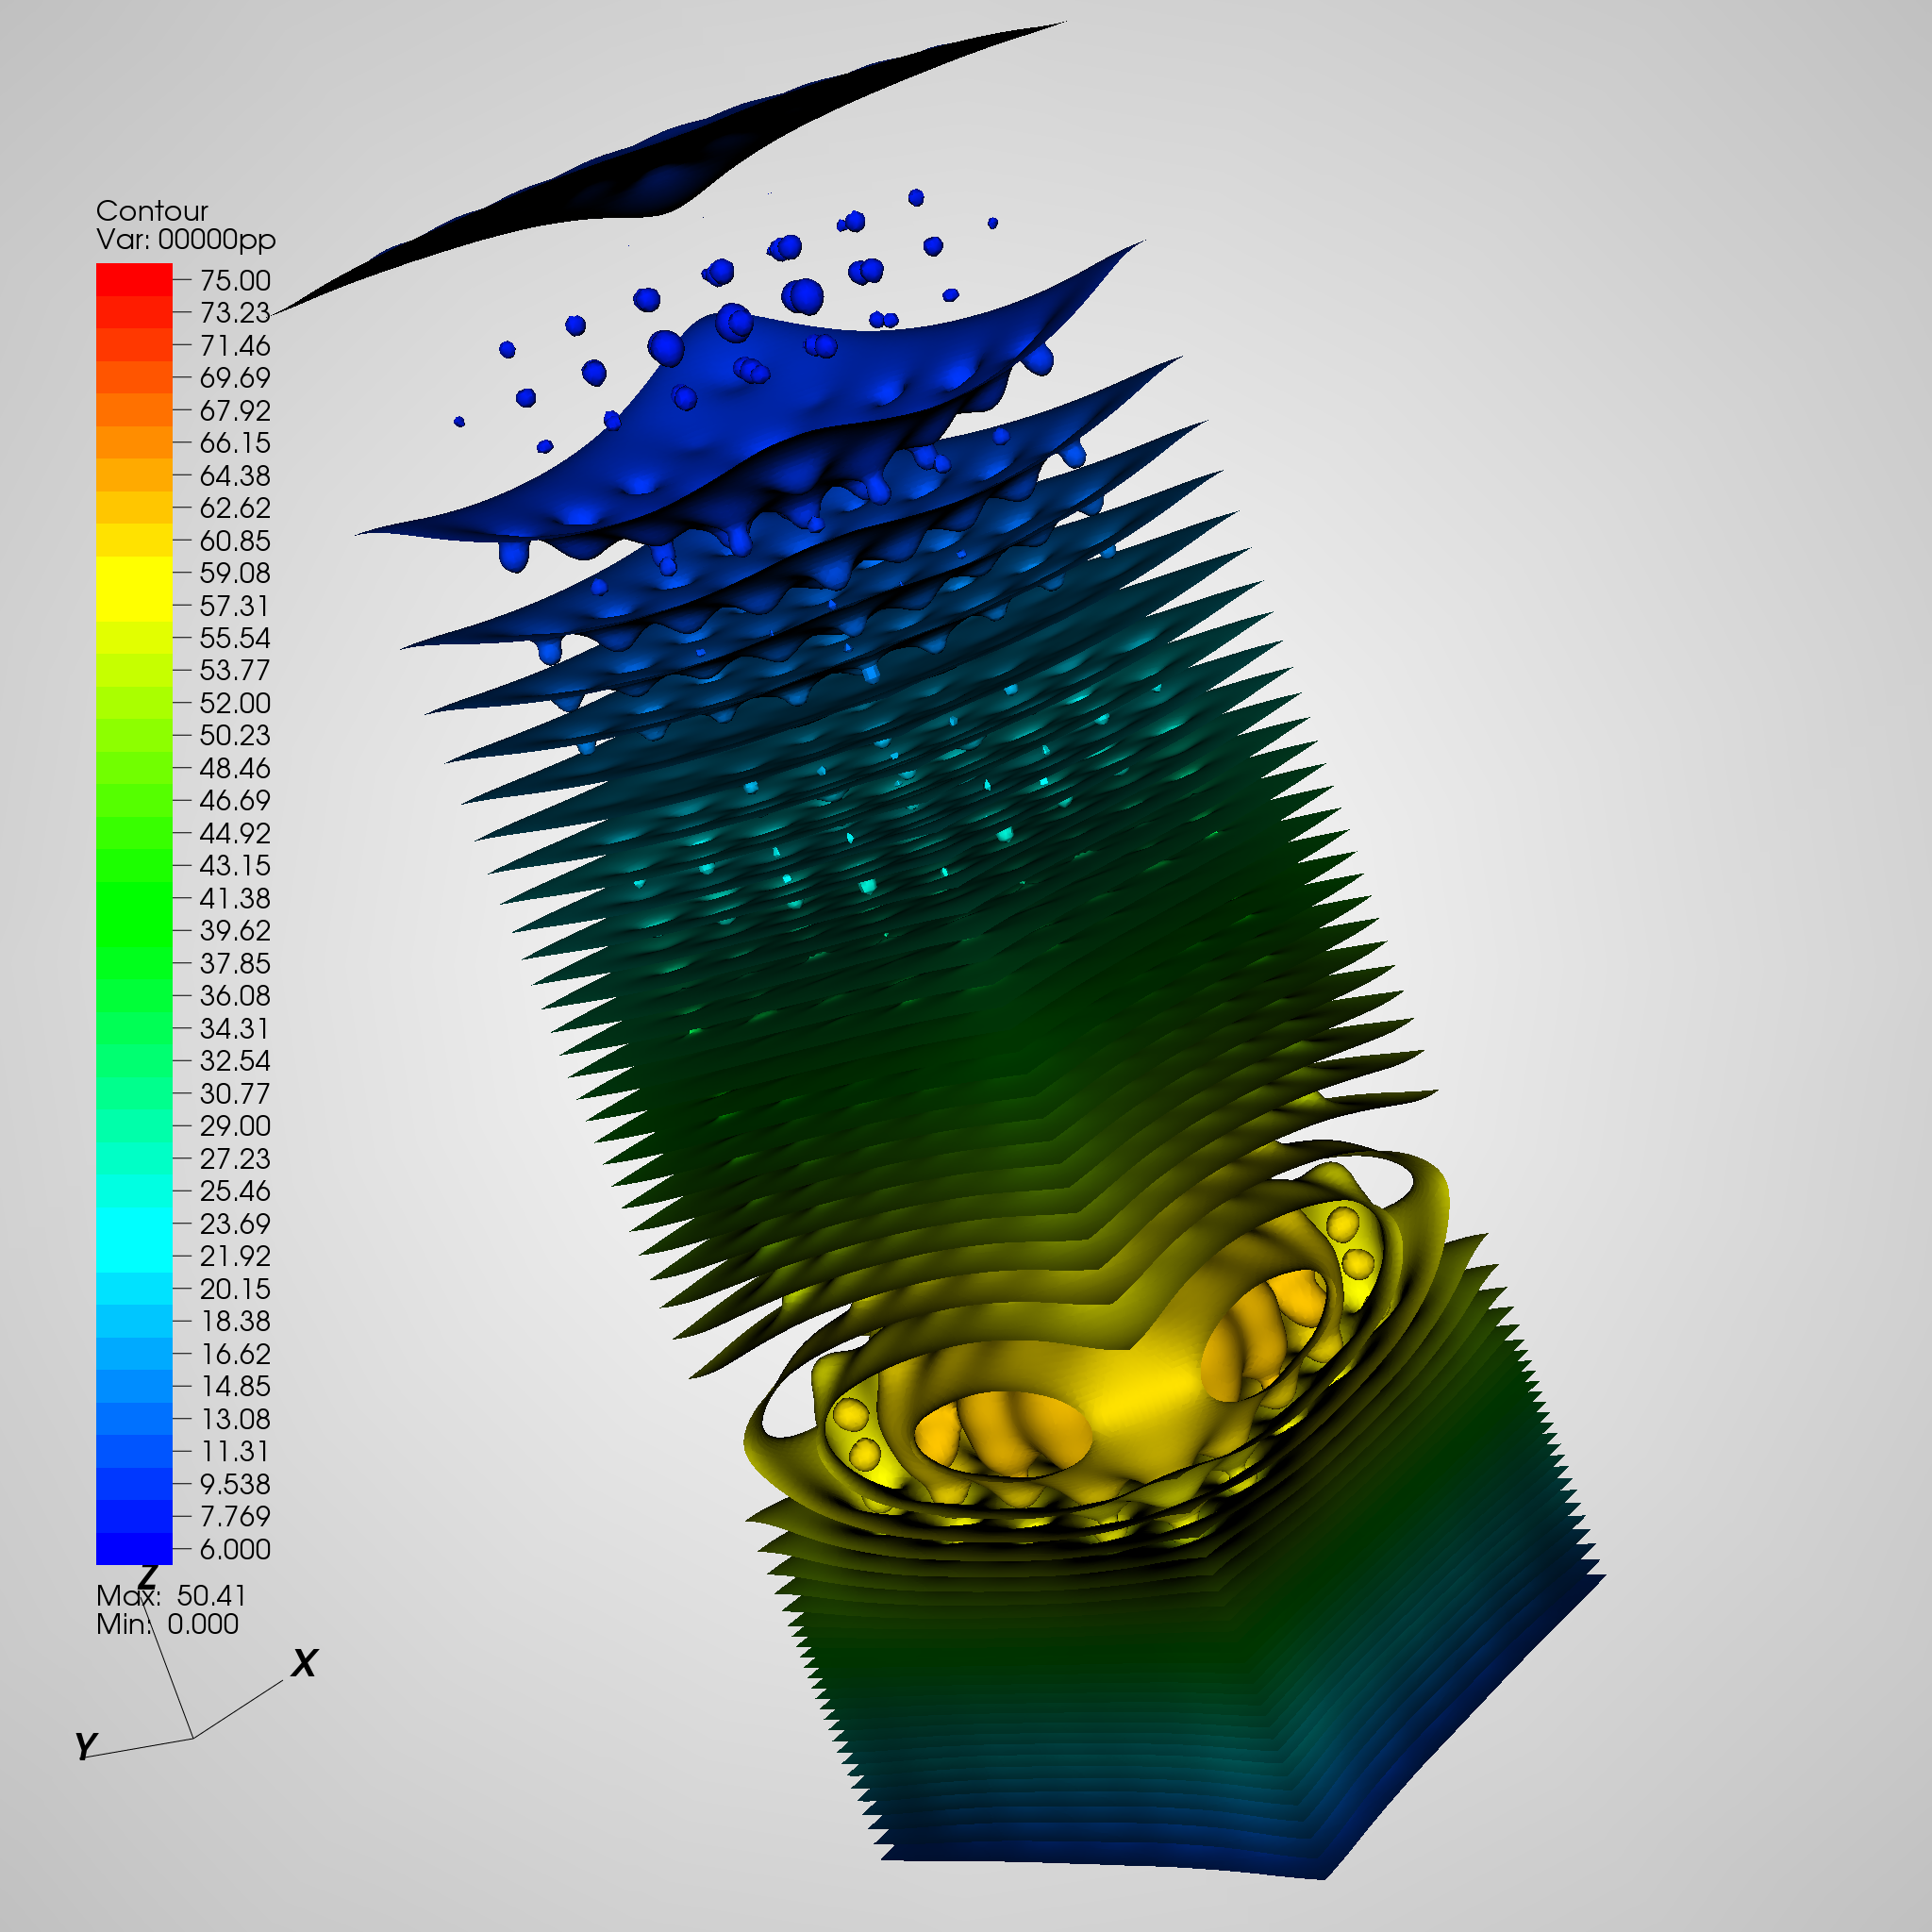Select legend value 75.00
Screen dimensions: 1932x1932
235,281
